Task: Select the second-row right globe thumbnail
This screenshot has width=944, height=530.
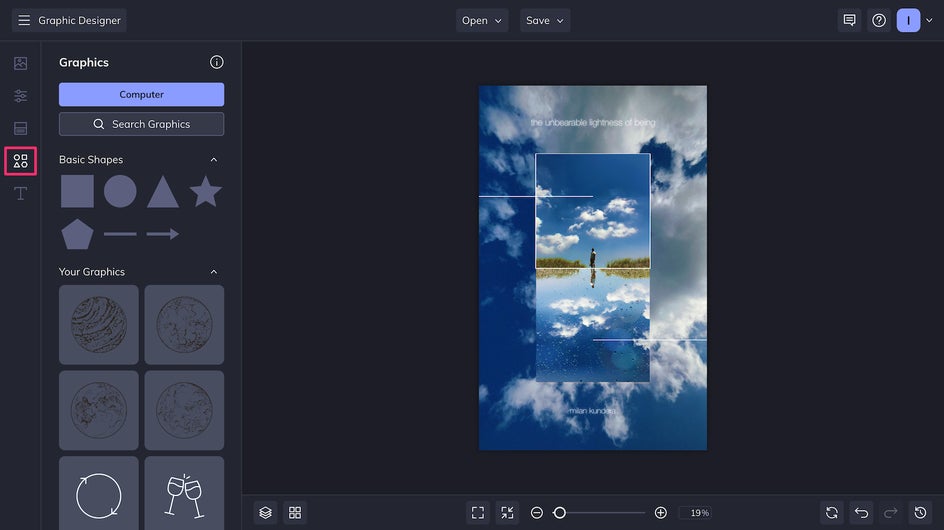Action: coord(184,410)
